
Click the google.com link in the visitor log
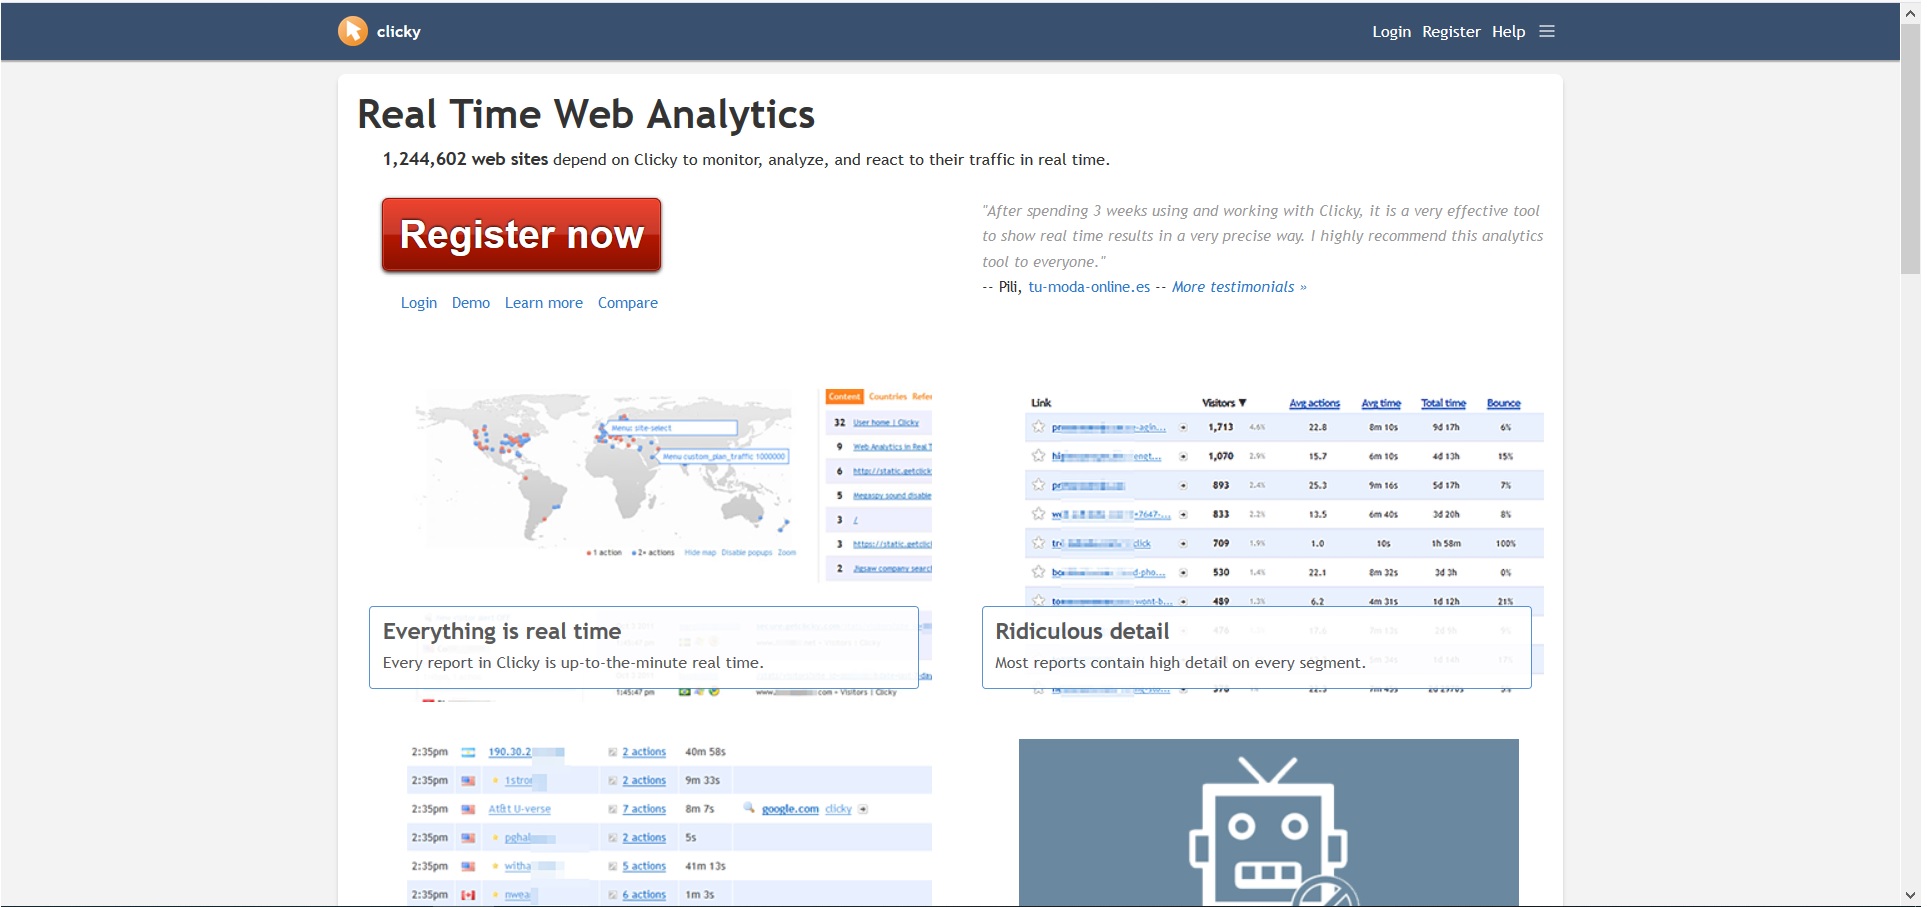tap(790, 809)
